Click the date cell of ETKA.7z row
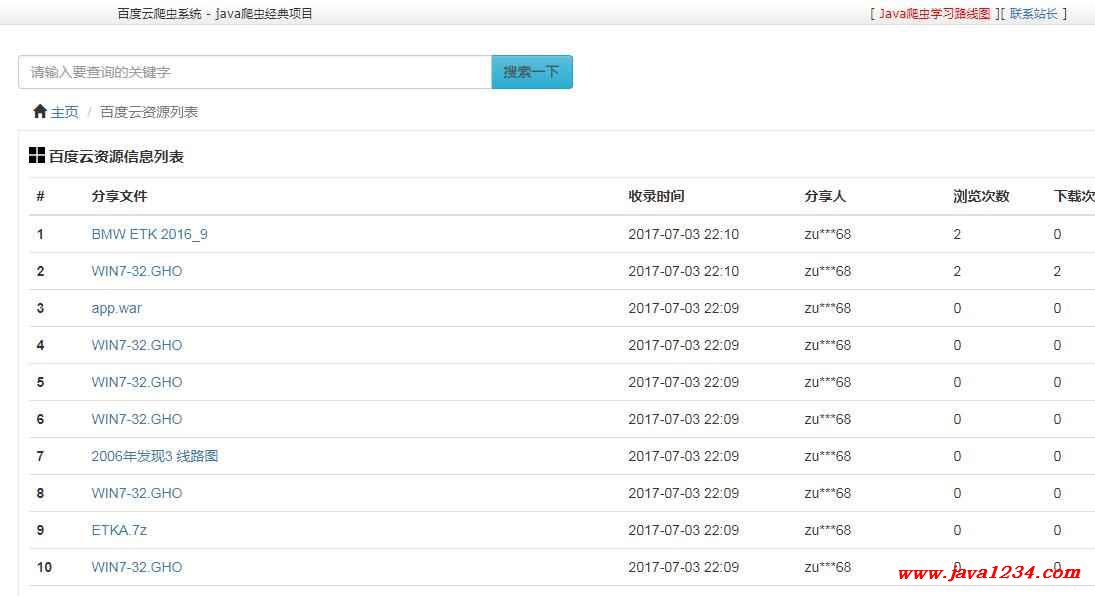1095x596 pixels. pyautogui.click(x=684, y=530)
